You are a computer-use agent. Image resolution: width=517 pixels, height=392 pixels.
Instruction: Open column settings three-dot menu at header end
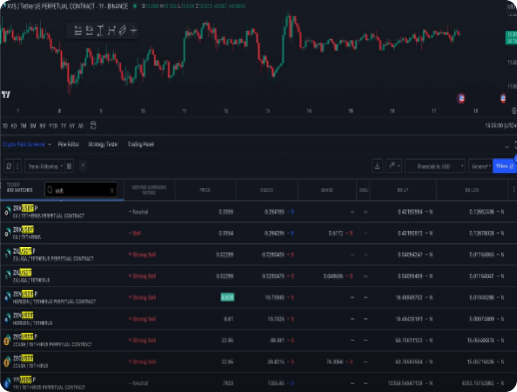tap(513, 190)
